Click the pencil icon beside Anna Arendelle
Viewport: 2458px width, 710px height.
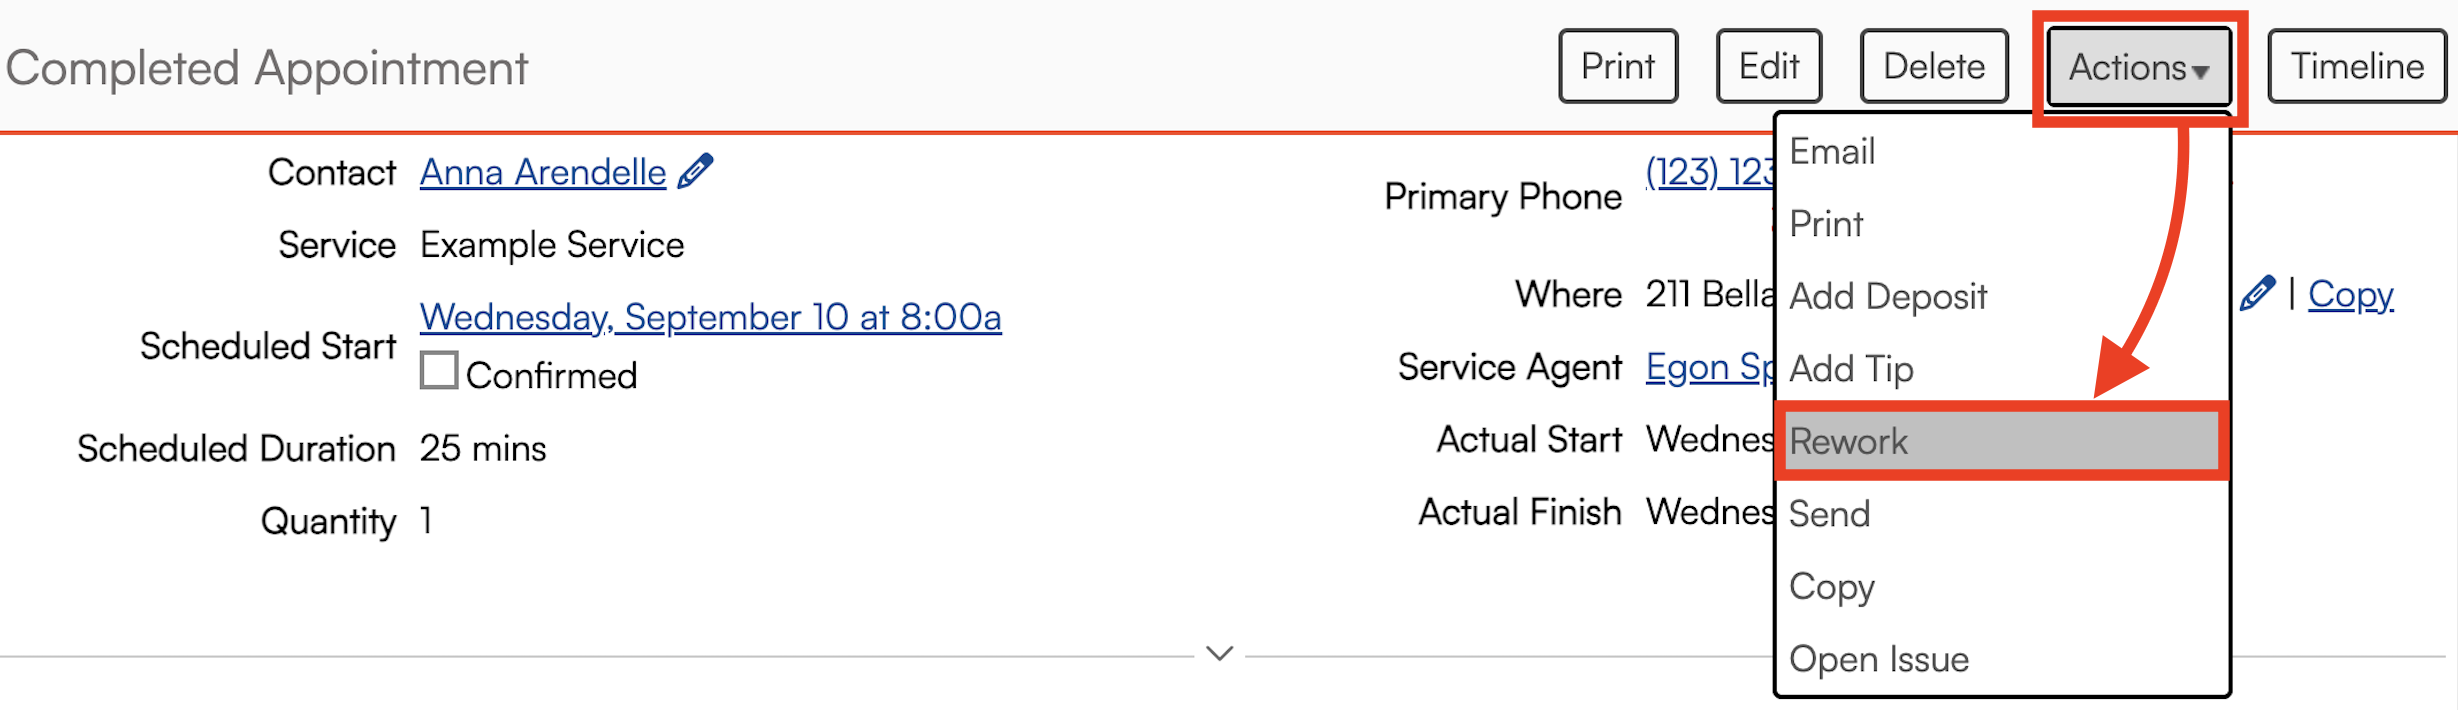(695, 171)
